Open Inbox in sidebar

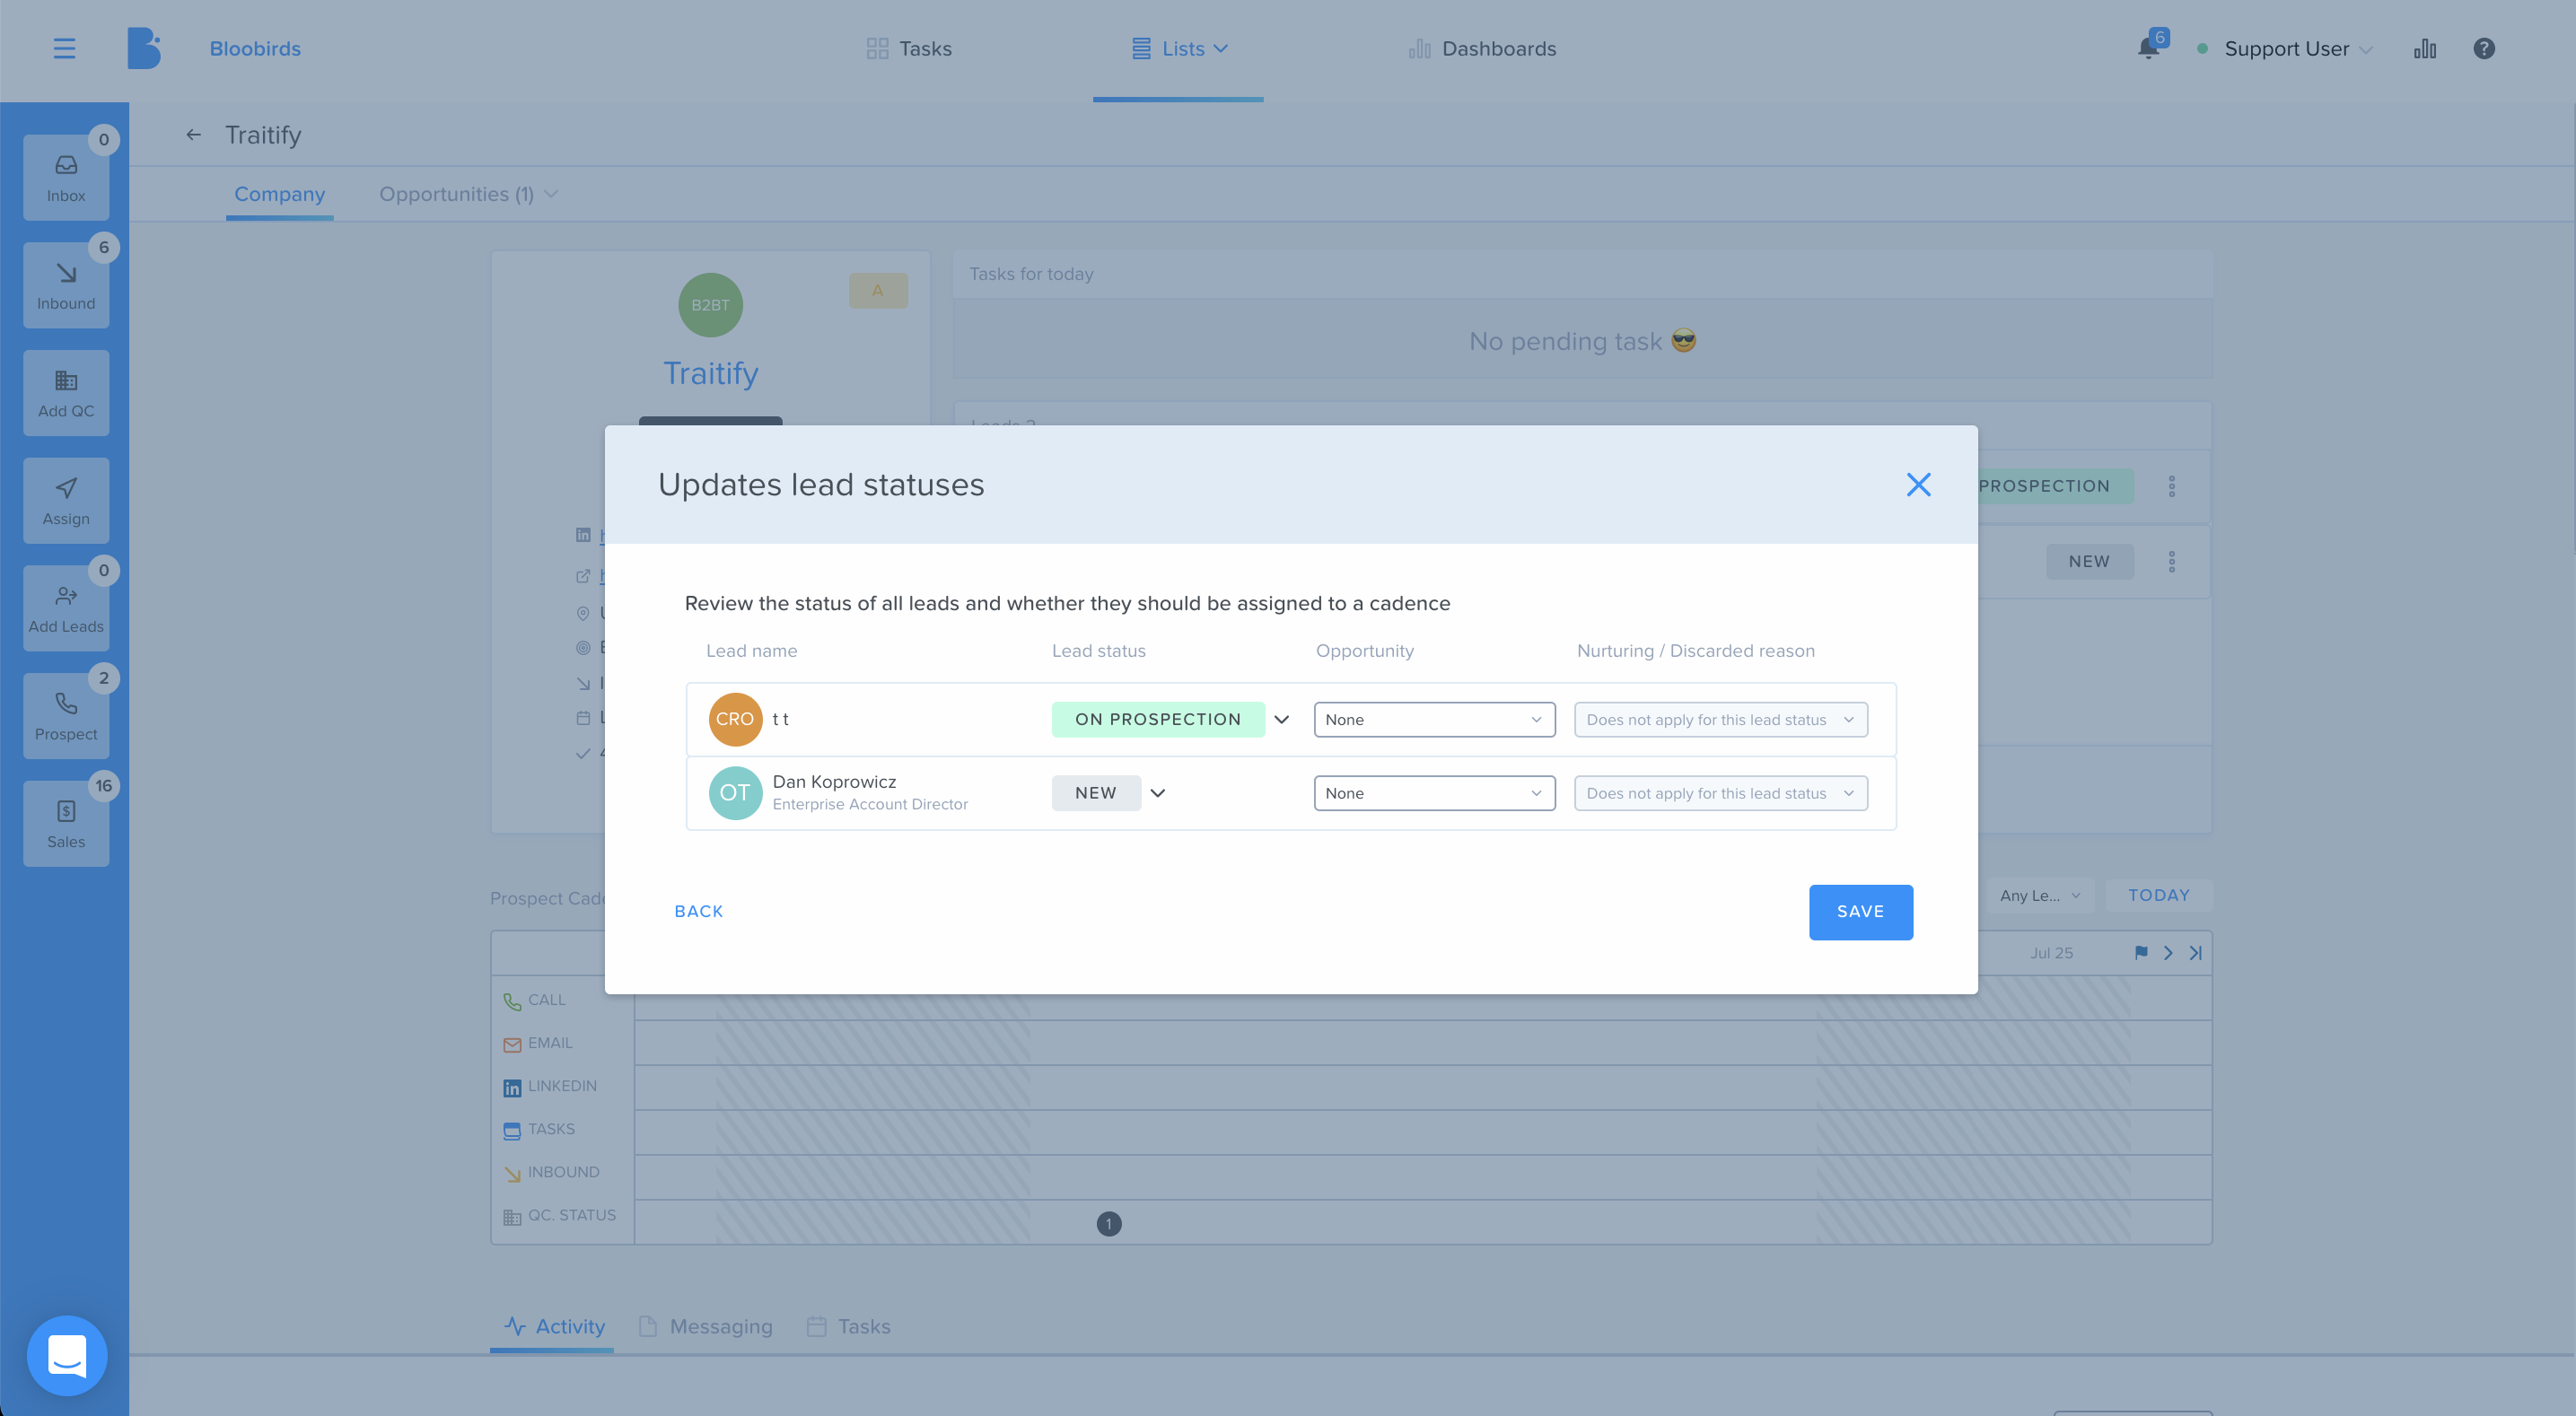[x=66, y=178]
